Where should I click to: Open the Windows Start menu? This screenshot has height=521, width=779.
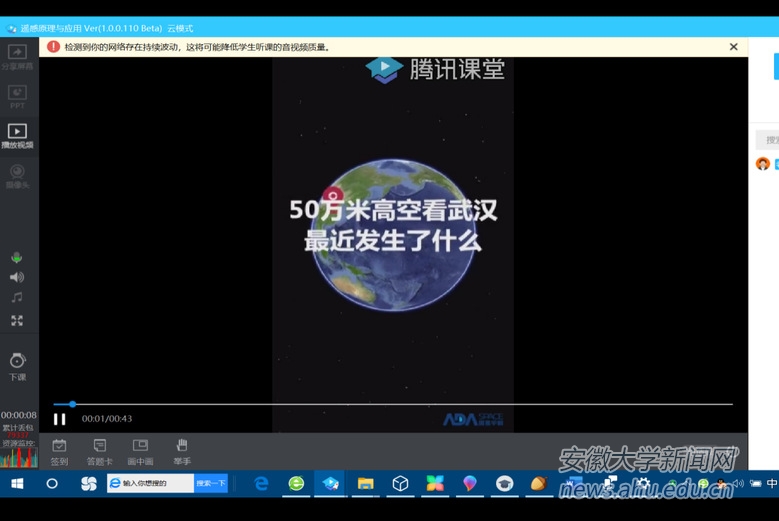pyautogui.click(x=17, y=484)
